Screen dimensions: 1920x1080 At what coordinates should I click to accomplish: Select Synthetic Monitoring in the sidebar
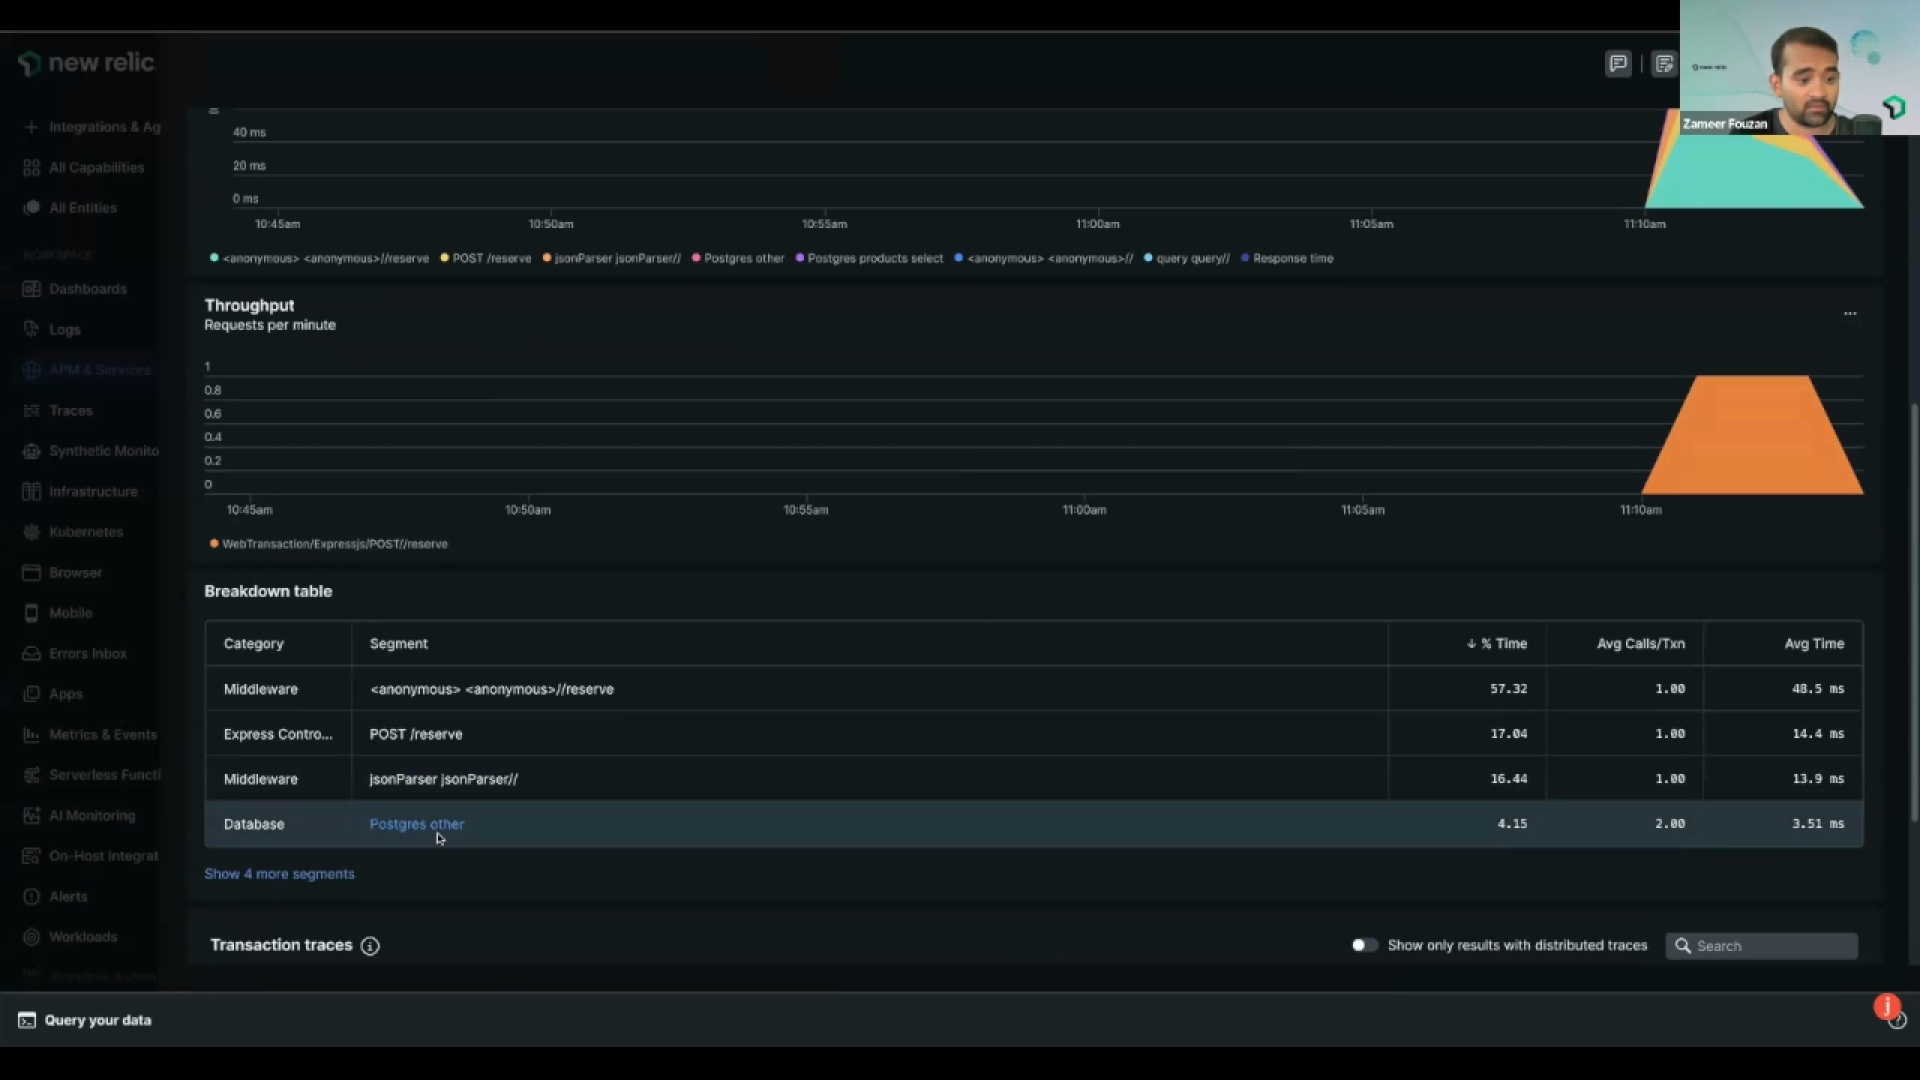coord(103,451)
